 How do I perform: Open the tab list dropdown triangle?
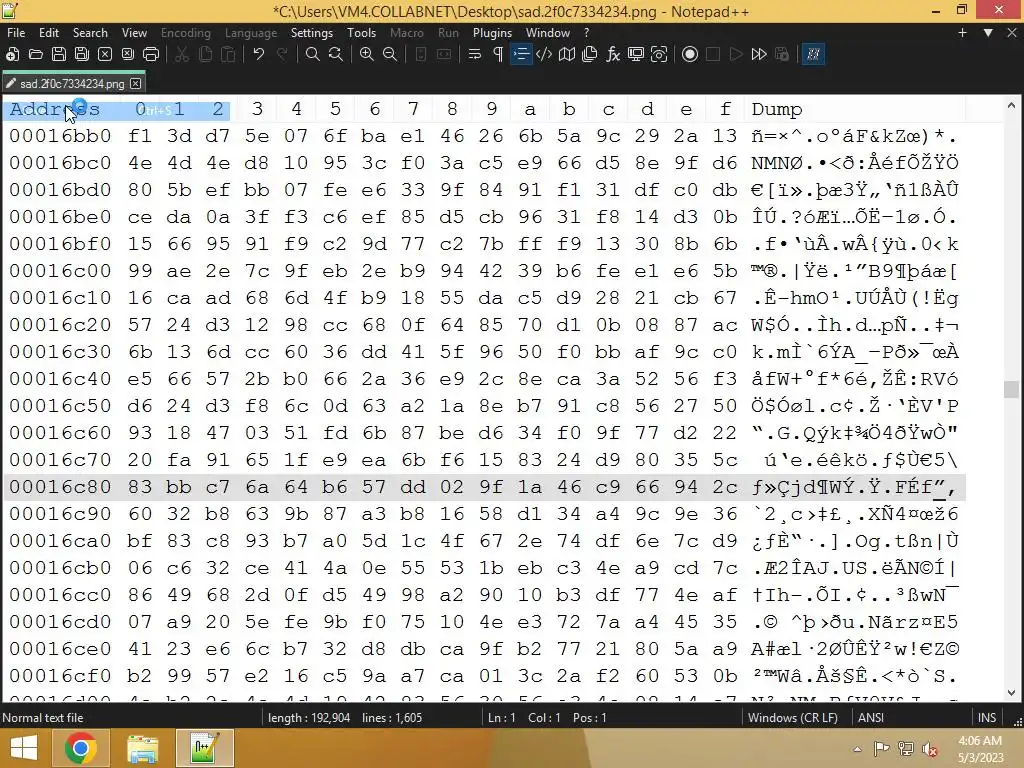click(988, 33)
